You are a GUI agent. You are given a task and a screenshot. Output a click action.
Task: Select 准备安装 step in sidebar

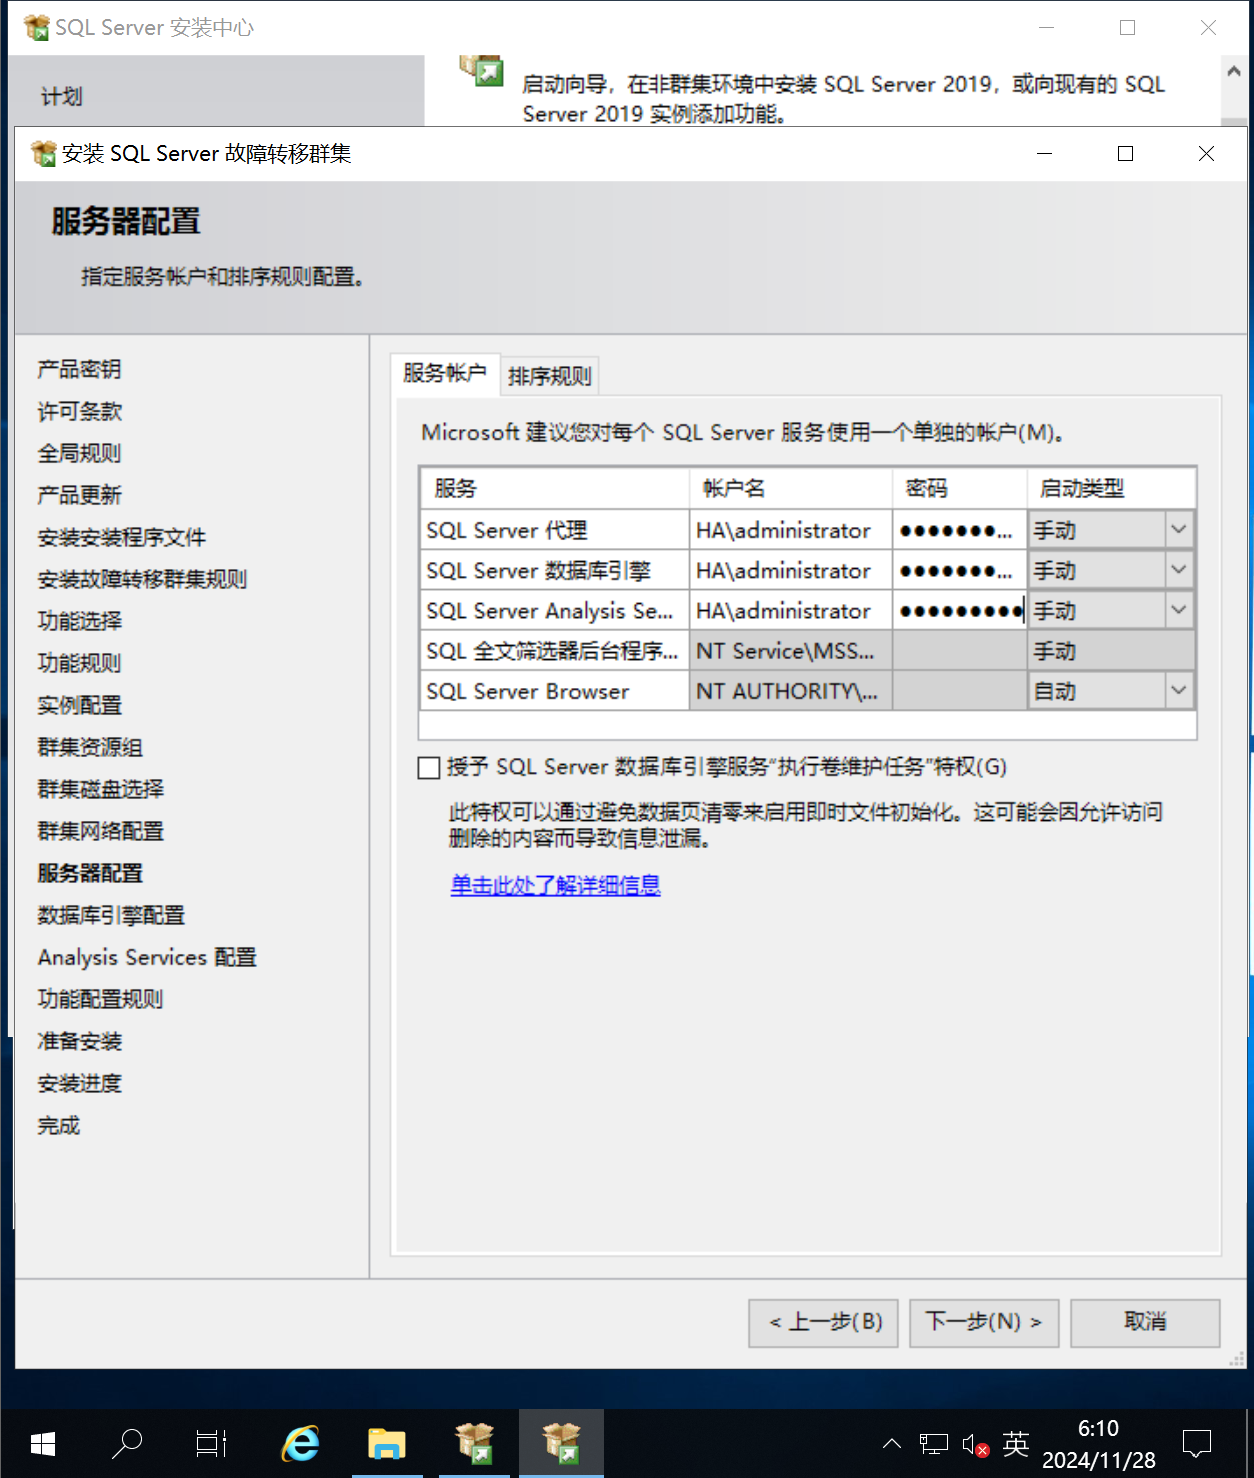click(79, 1041)
